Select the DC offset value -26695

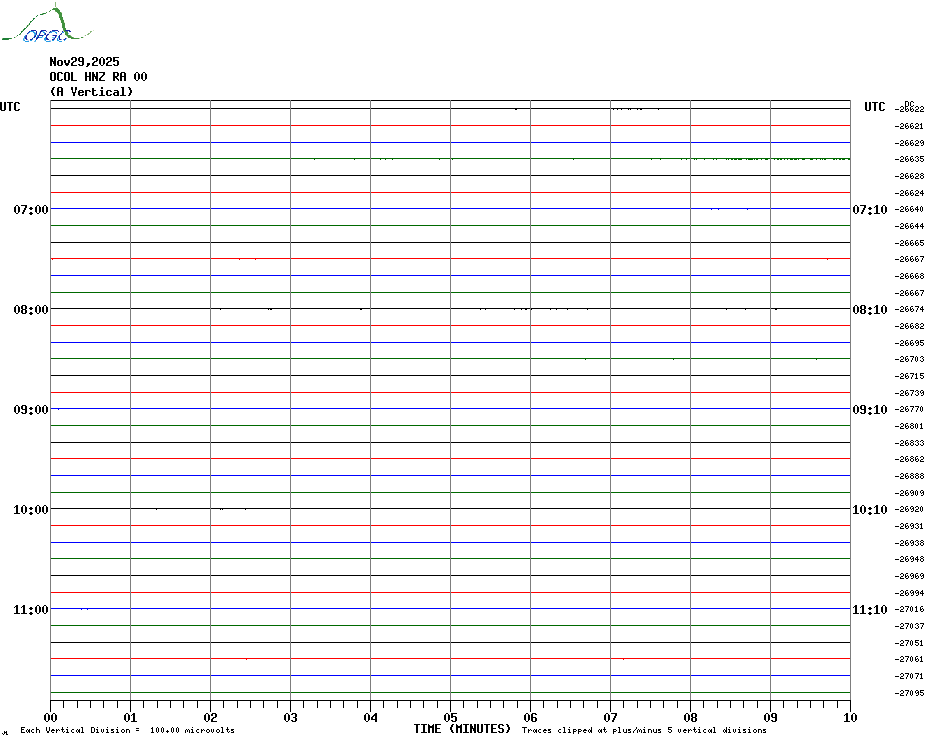[909, 343]
